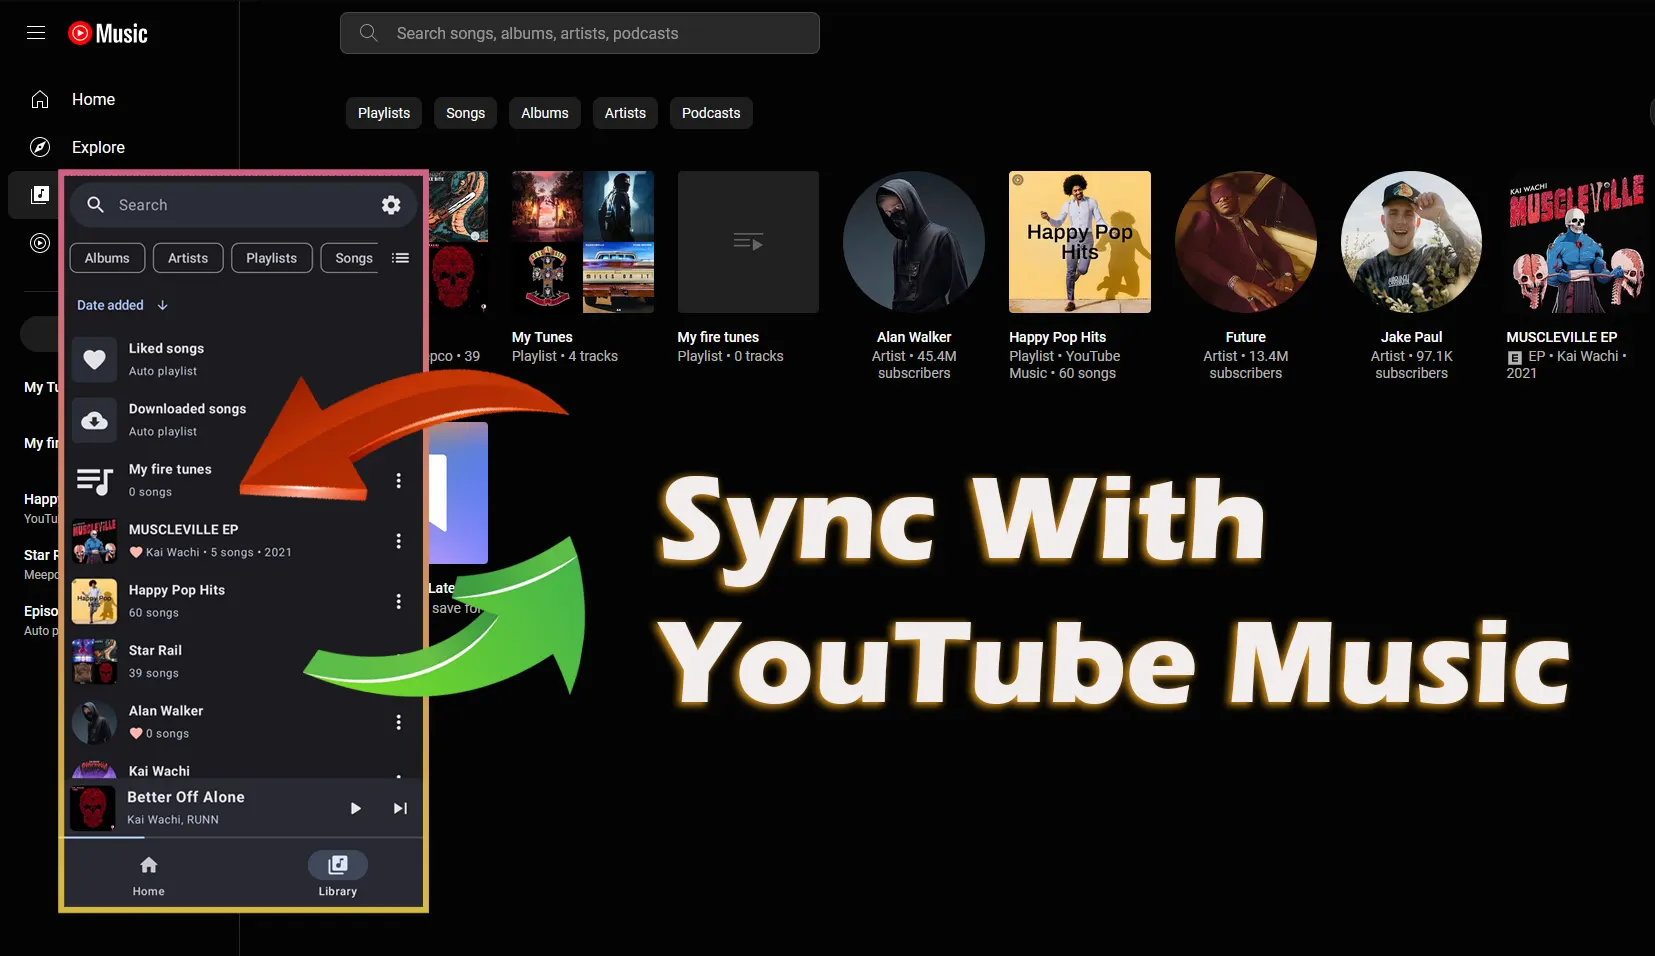Open the hamburger menu in YouTube Music
1655x956 pixels.
(36, 33)
